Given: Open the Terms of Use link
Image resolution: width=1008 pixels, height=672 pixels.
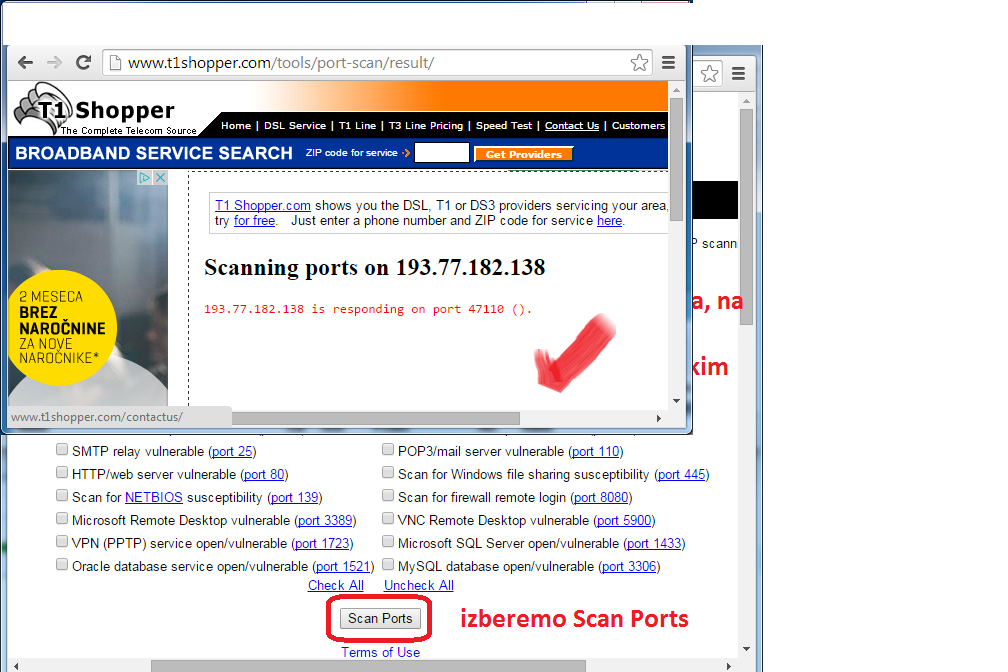Looking at the screenshot, I should tap(381, 652).
